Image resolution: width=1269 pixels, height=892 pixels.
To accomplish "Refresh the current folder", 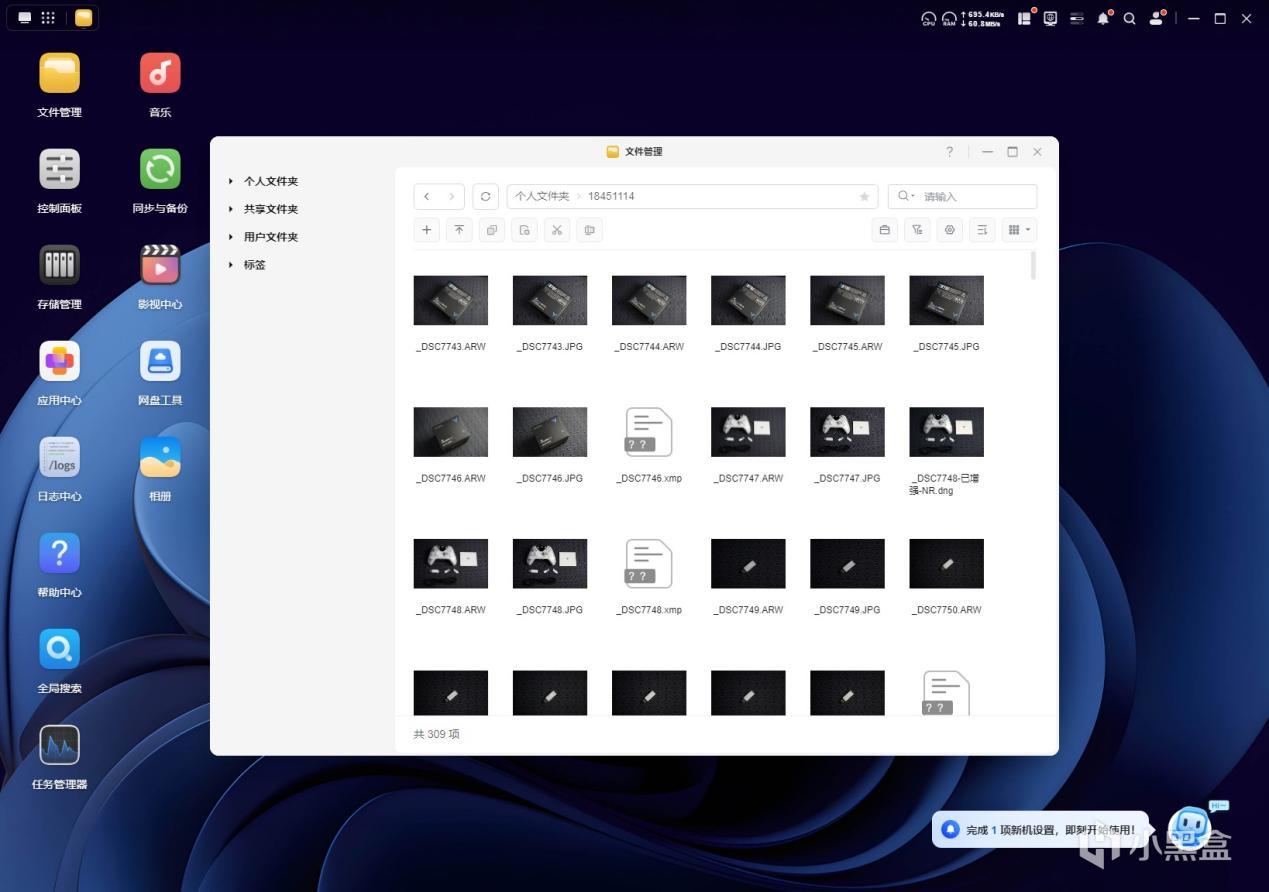I will click(486, 196).
